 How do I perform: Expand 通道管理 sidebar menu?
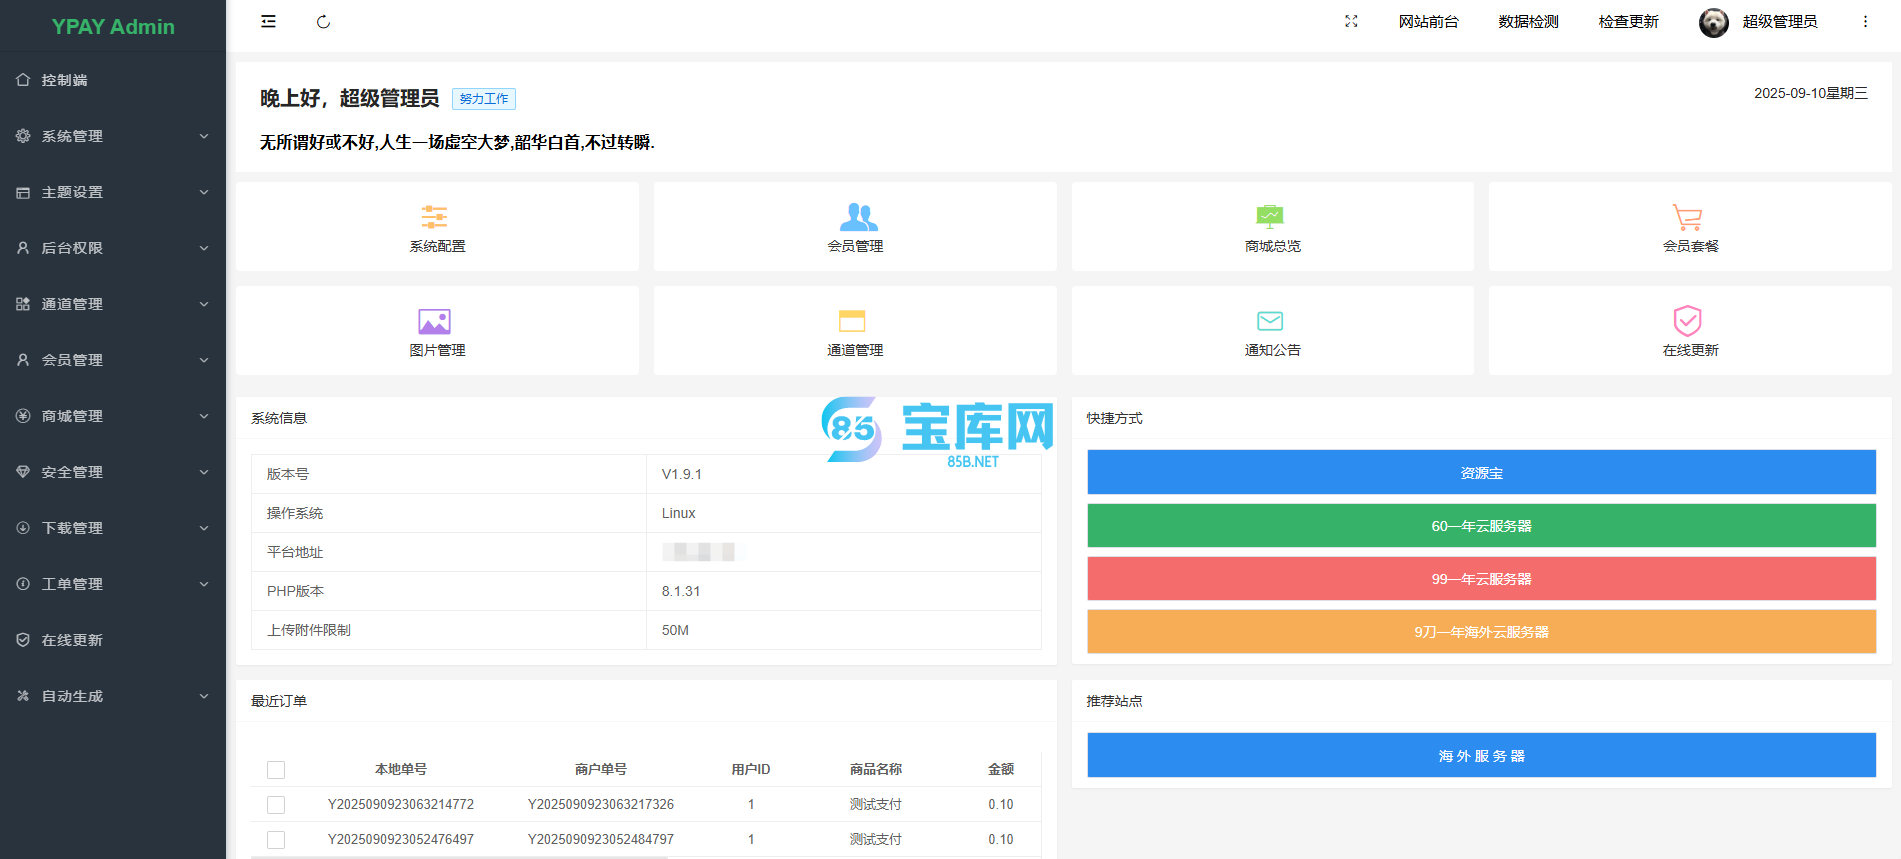coord(112,304)
